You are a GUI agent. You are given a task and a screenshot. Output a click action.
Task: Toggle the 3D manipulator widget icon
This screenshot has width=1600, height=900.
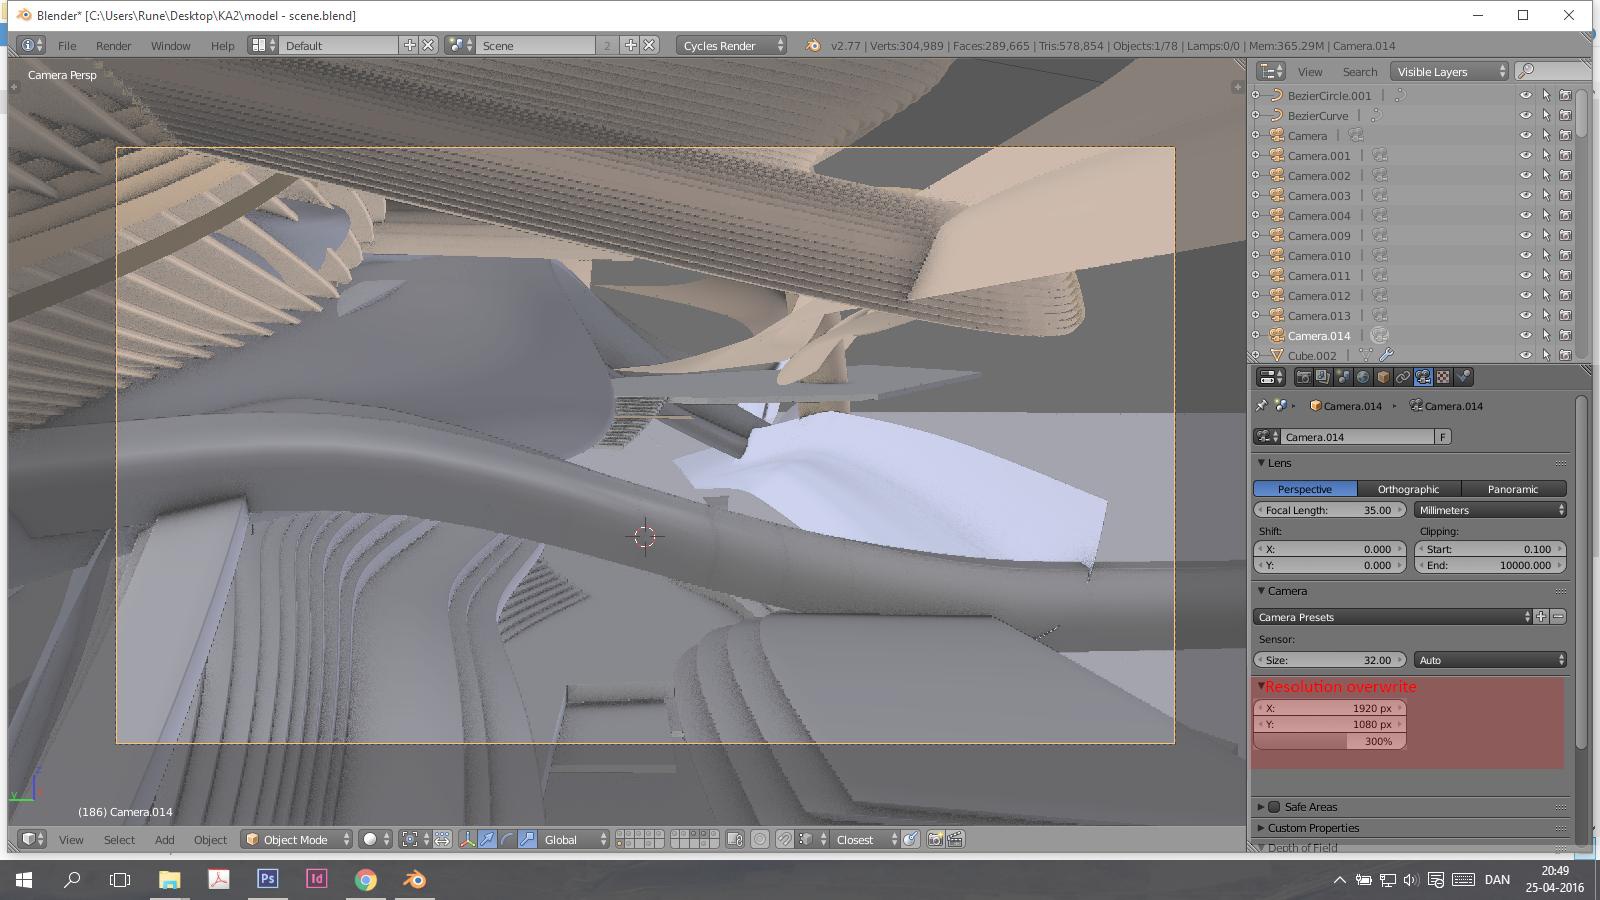pos(467,840)
